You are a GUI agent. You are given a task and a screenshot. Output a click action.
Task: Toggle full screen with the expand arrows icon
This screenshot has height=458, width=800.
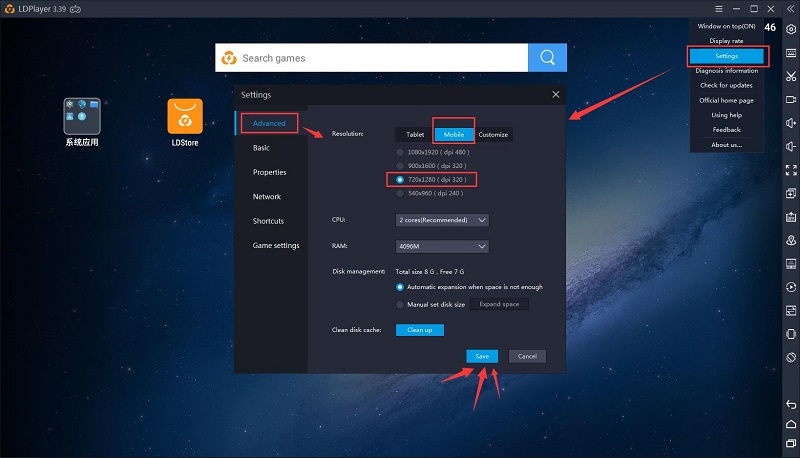click(791, 170)
